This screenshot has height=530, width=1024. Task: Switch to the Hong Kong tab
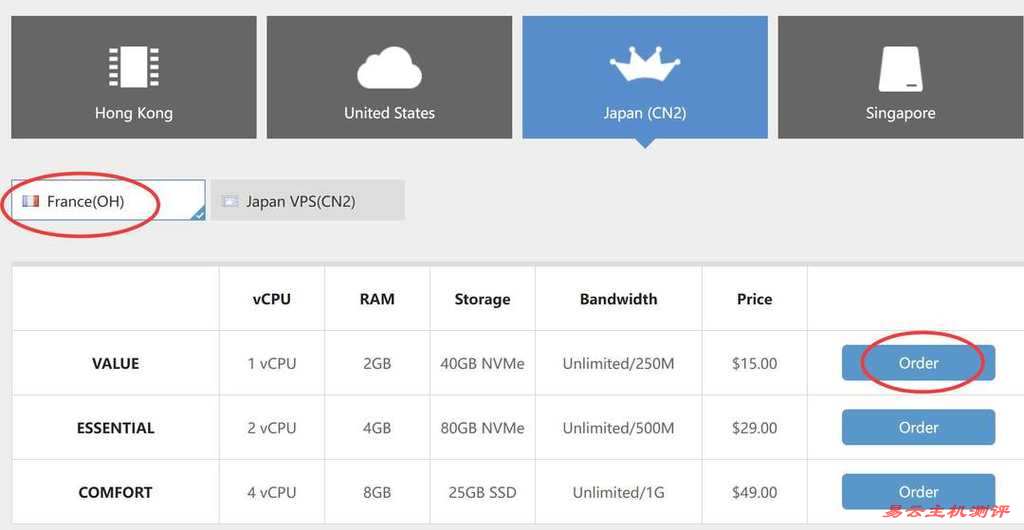pos(134,77)
